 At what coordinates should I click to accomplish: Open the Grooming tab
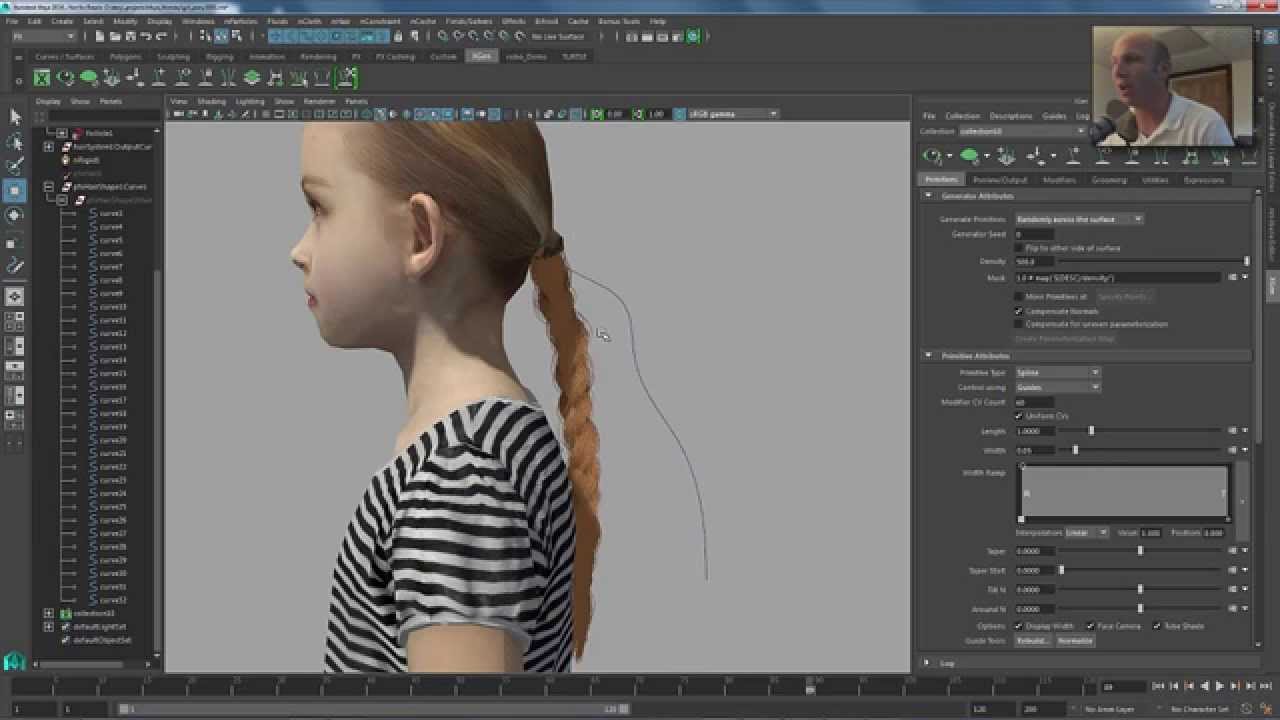1109,180
